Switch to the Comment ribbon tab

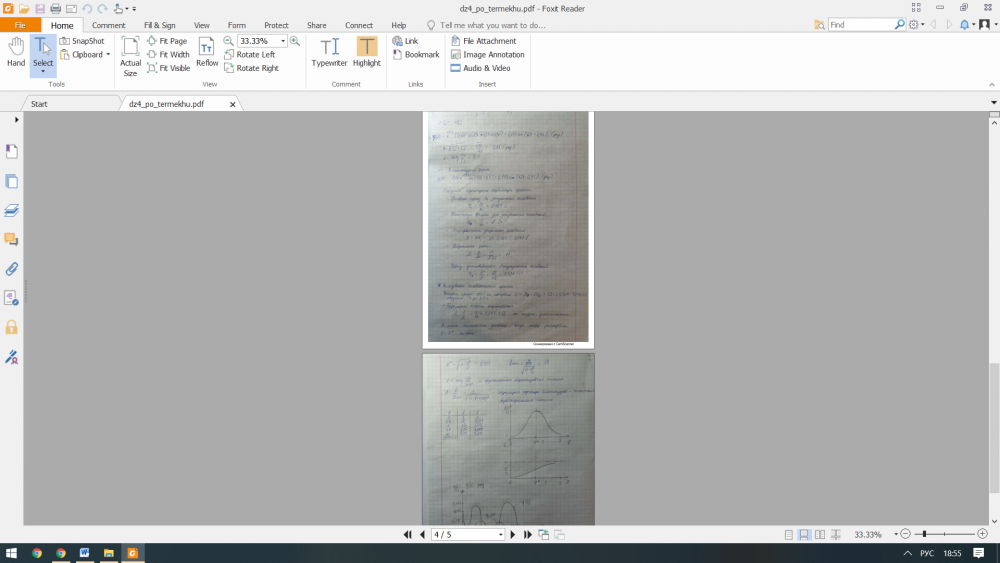[x=108, y=25]
